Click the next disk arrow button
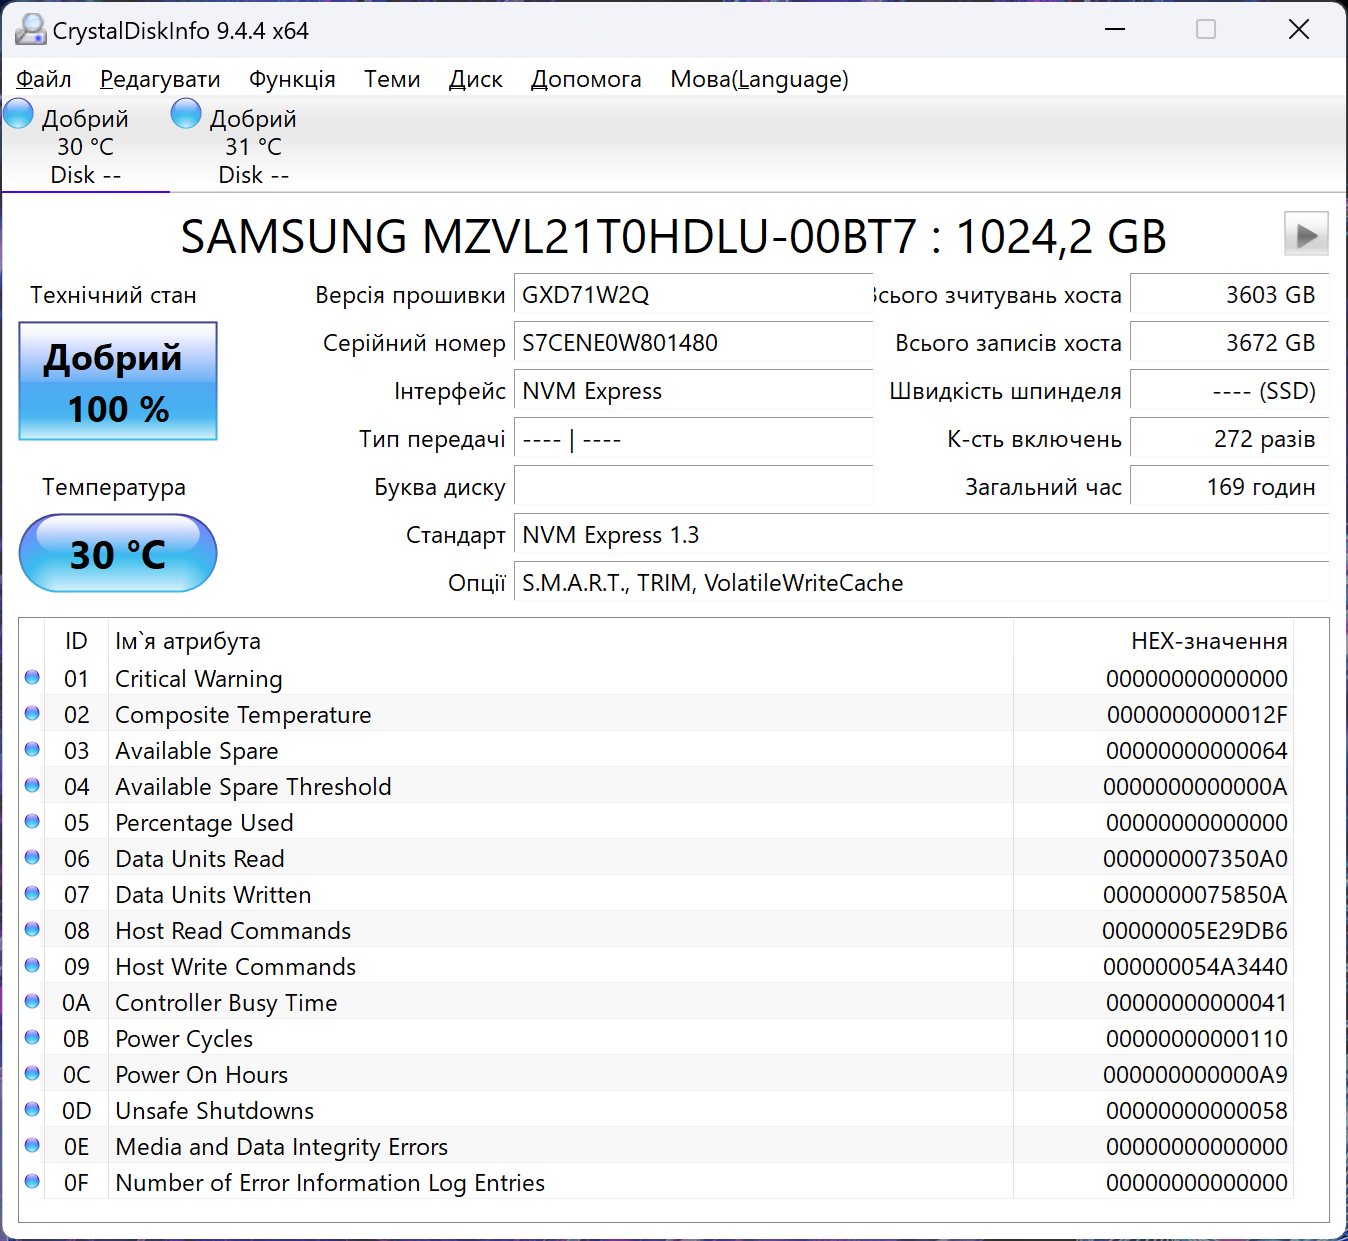This screenshot has height=1241, width=1348. 1306,235
